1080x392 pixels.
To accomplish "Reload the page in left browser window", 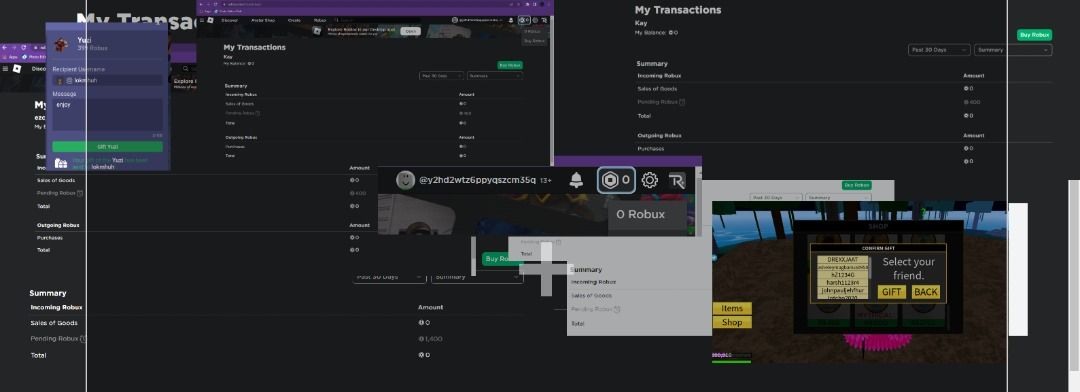I will pos(23,48).
